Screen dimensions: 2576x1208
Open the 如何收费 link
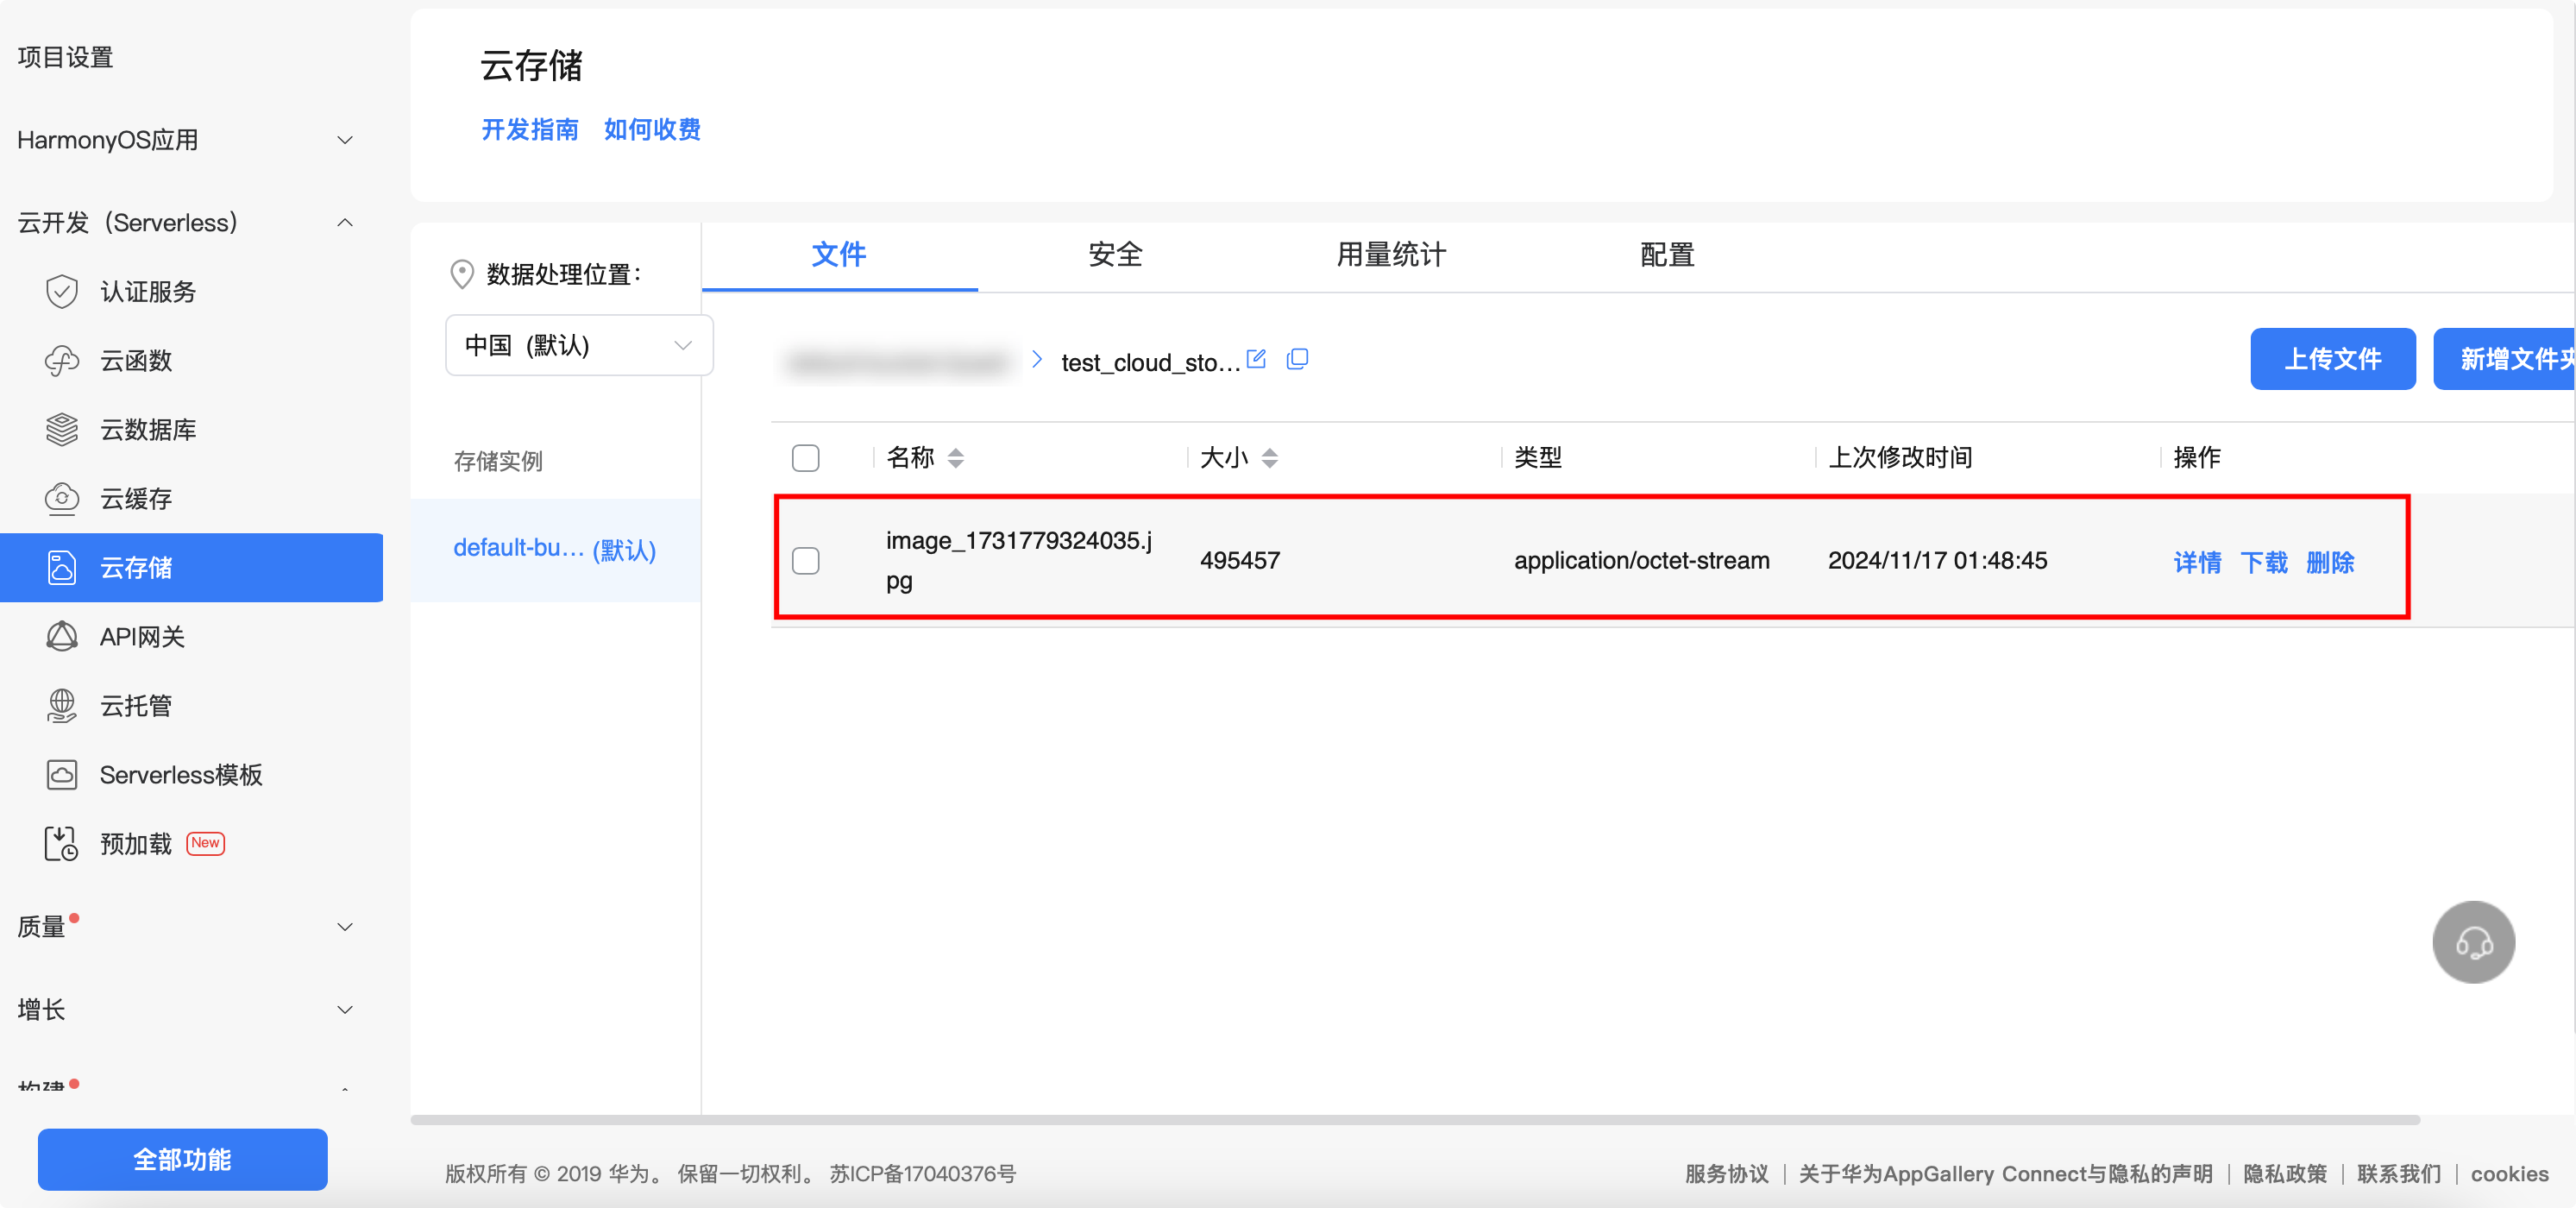[x=652, y=129]
